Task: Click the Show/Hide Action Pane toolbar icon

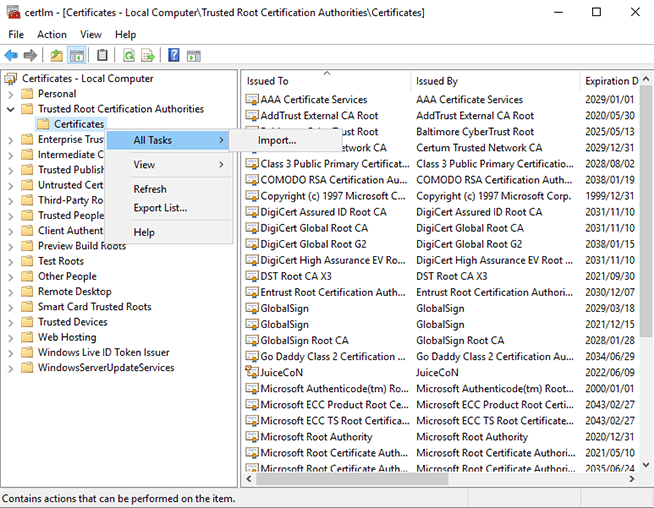Action: point(194,55)
